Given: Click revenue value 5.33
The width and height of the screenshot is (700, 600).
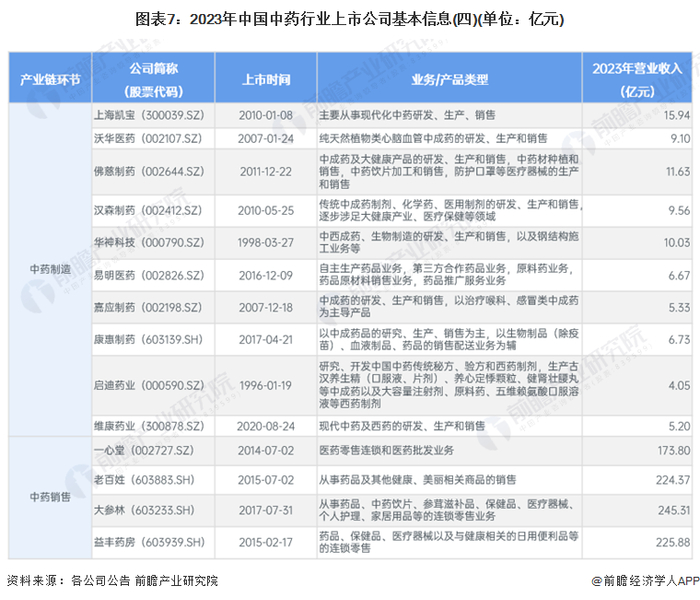Looking at the screenshot, I should 679,308.
